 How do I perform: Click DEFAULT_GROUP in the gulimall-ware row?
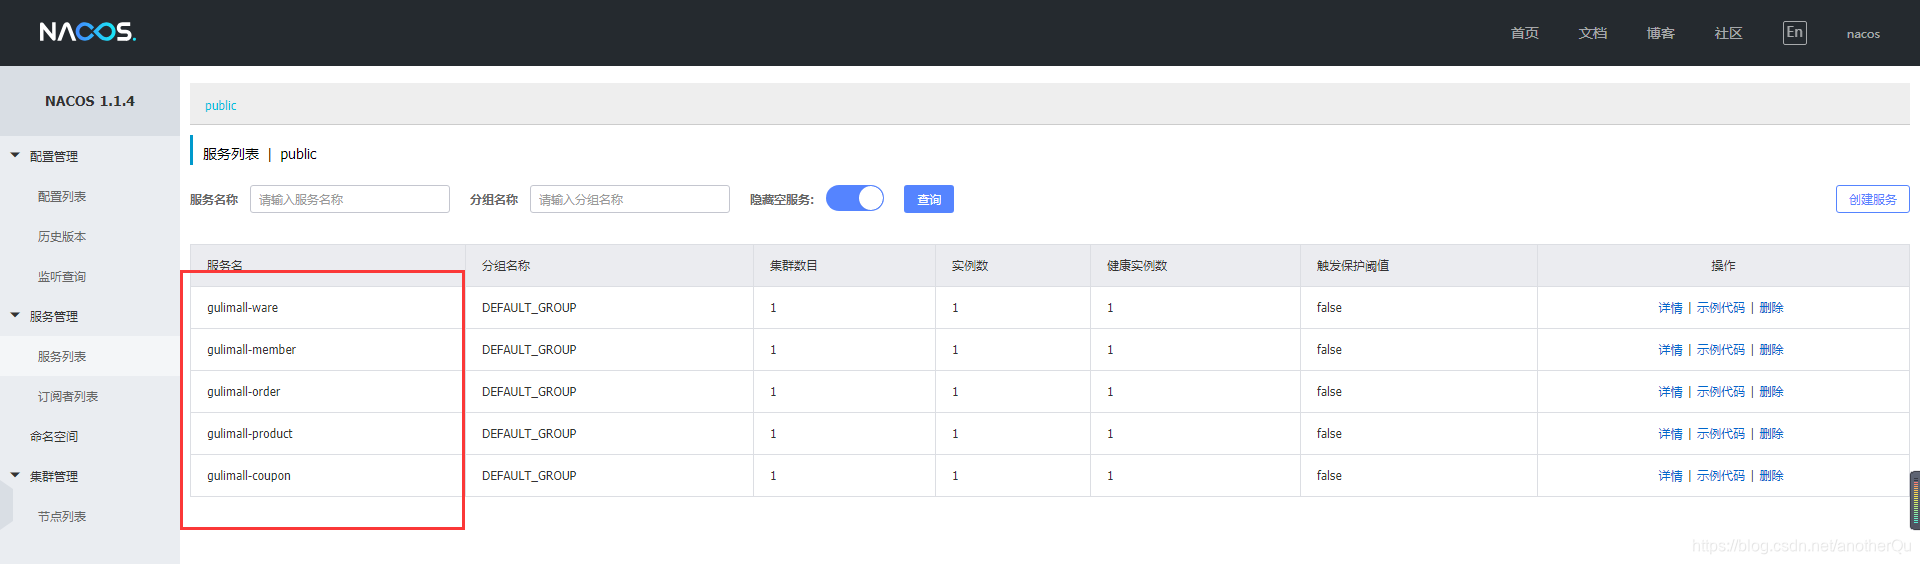coord(529,308)
